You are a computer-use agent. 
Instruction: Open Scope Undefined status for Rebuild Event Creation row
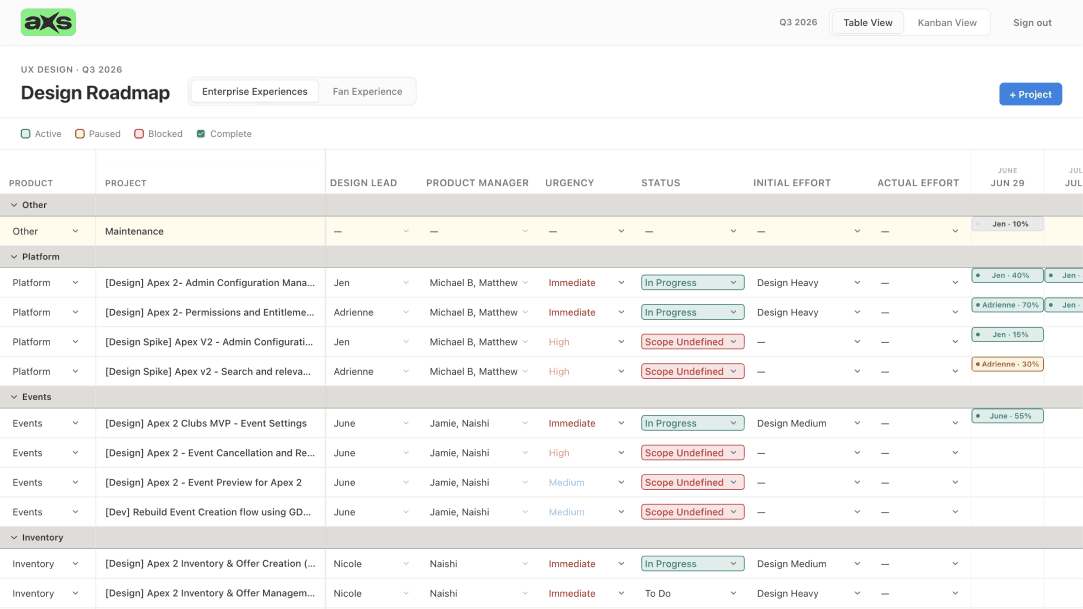pos(692,512)
